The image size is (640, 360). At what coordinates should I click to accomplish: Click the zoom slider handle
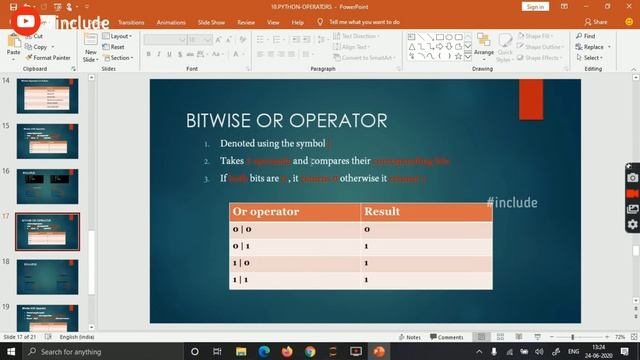pyautogui.click(x=573, y=337)
